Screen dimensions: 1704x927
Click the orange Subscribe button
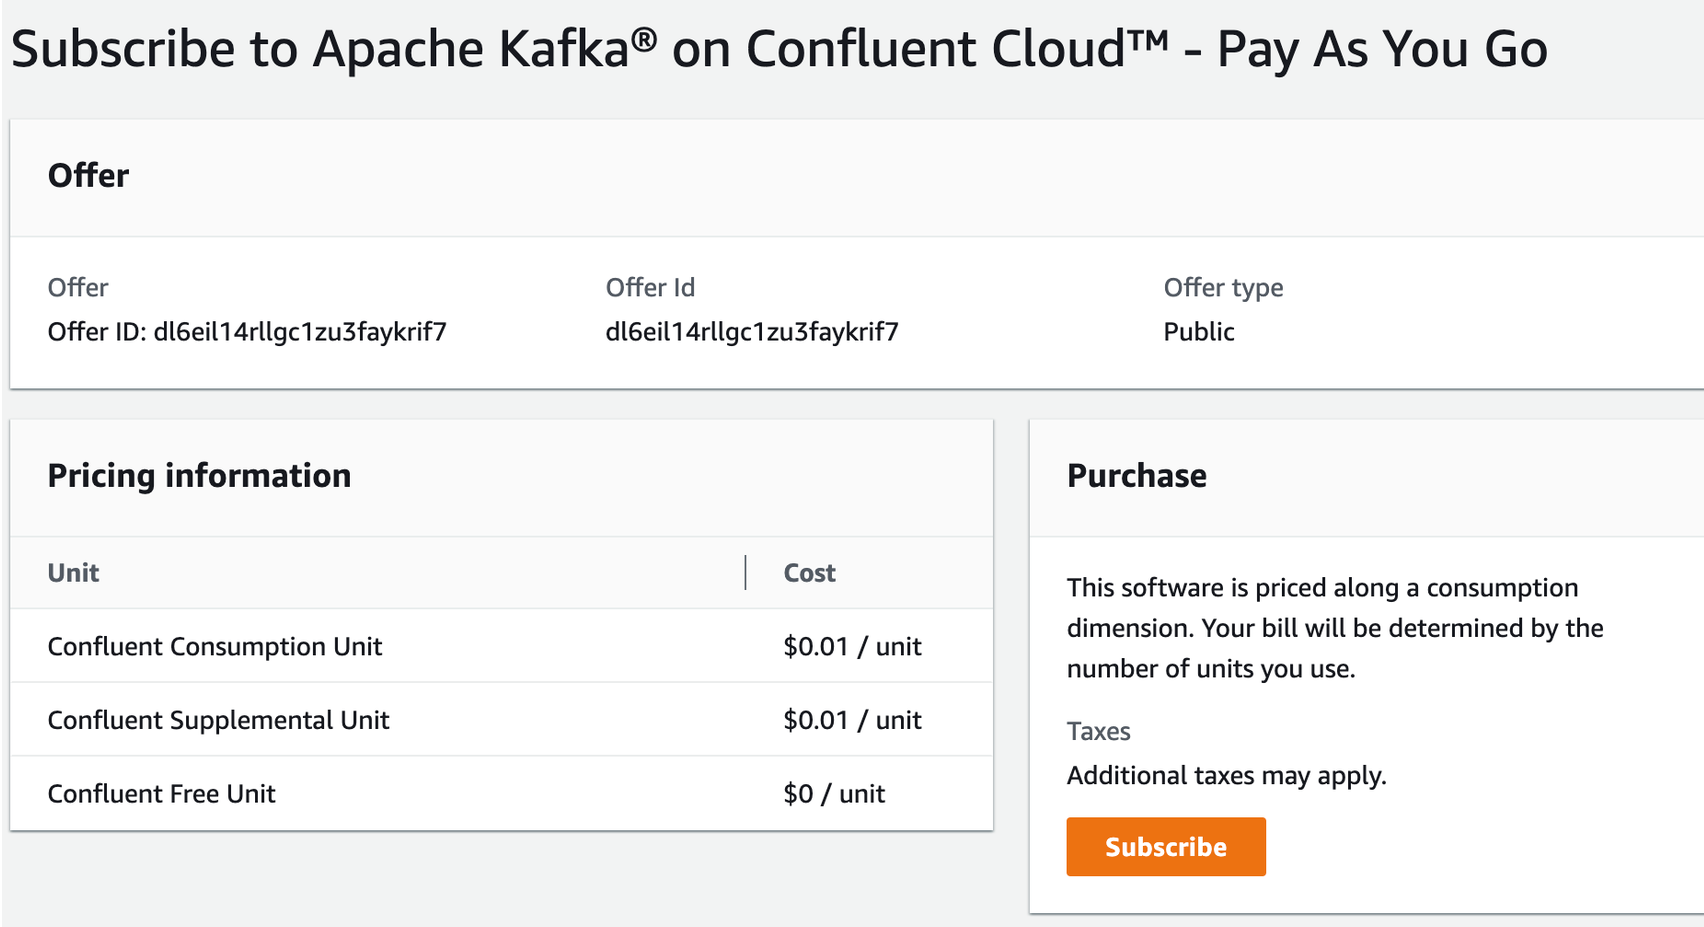[1165, 846]
